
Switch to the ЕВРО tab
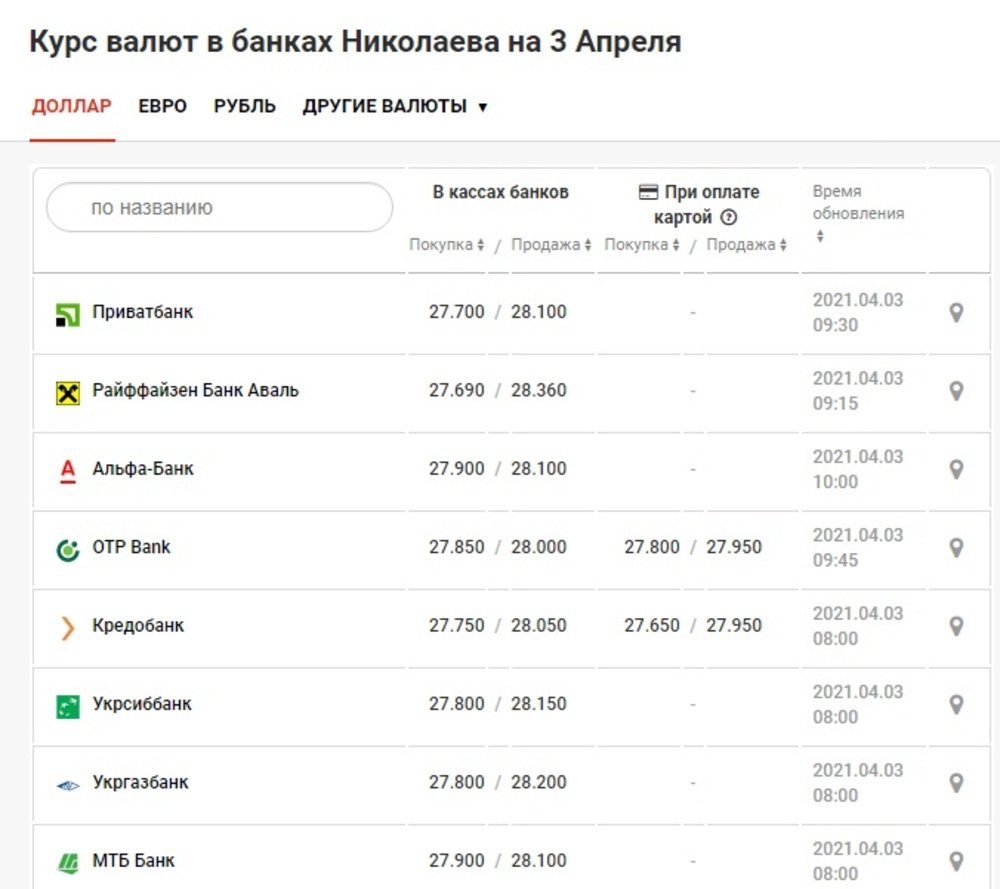163,107
